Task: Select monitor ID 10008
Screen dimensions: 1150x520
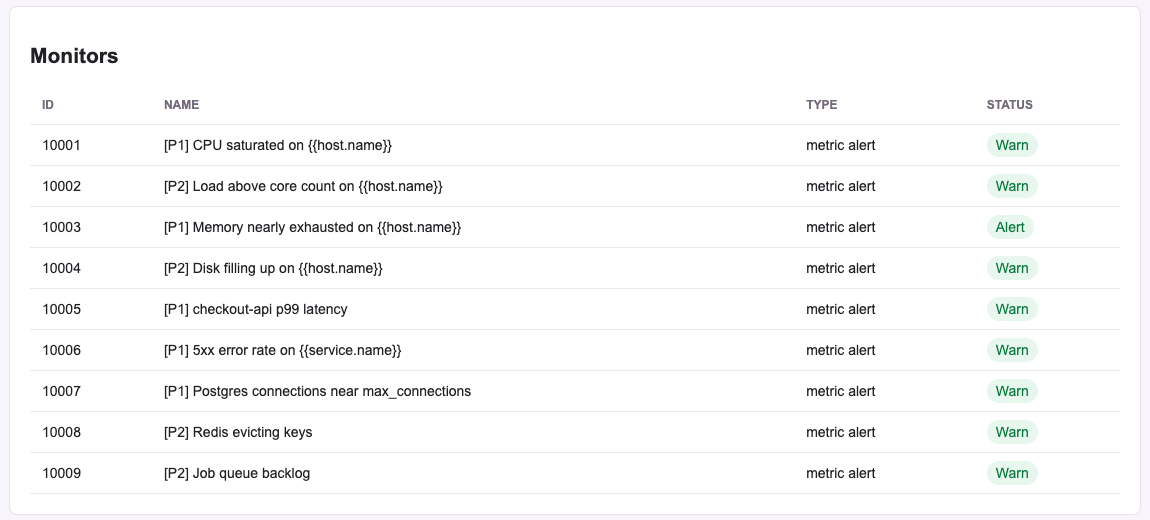Action: [x=62, y=433]
